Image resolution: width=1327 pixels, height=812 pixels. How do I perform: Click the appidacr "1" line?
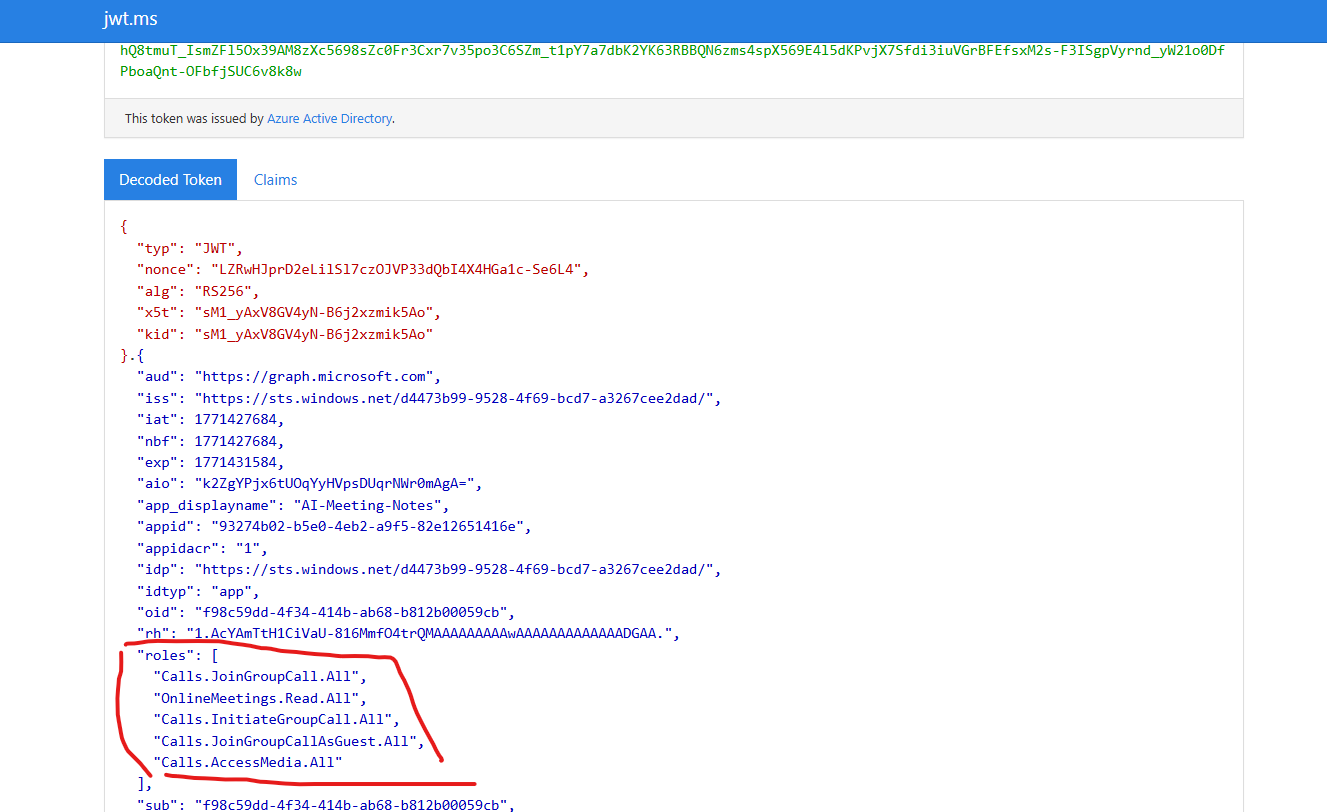click(202, 548)
